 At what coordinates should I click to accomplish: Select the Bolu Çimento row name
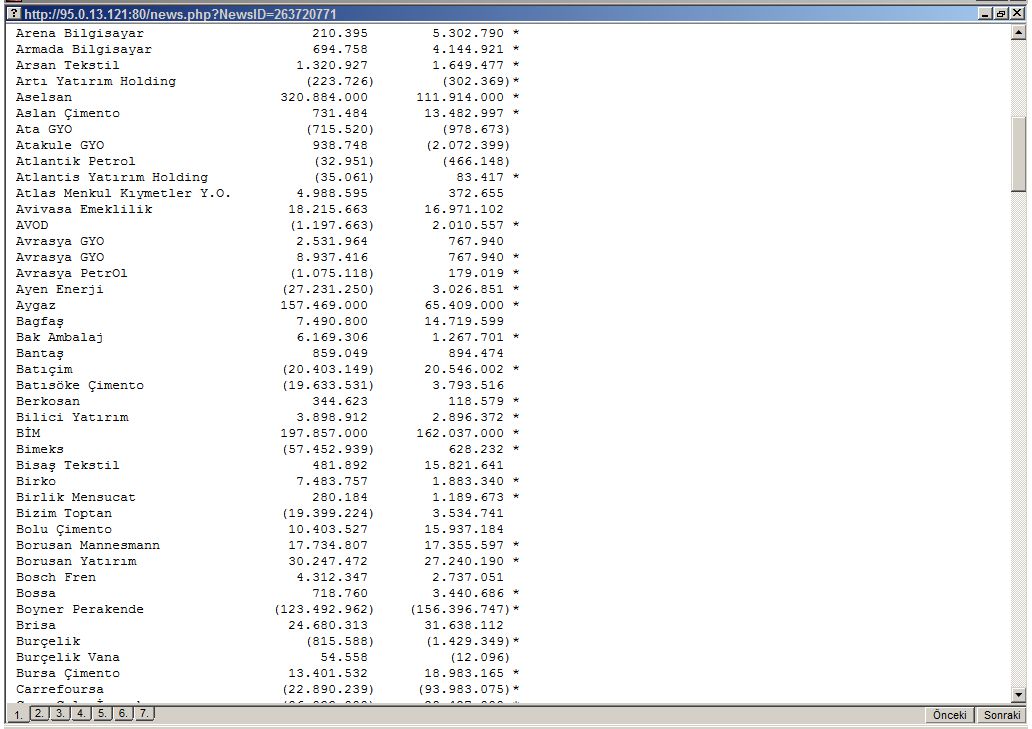[64, 530]
